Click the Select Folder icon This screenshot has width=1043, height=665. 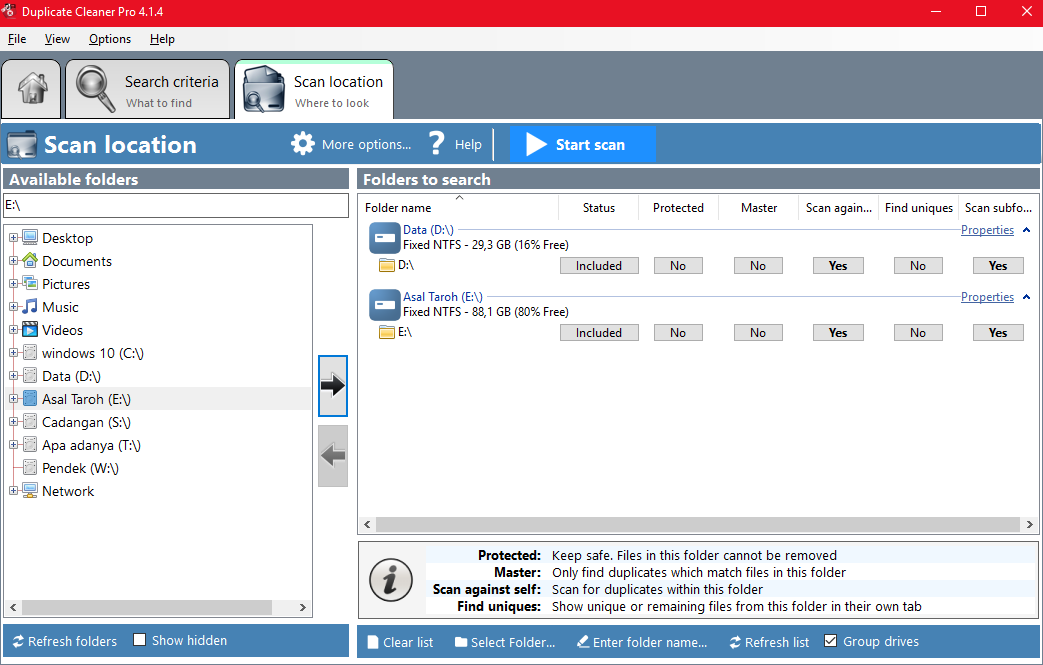tap(461, 642)
